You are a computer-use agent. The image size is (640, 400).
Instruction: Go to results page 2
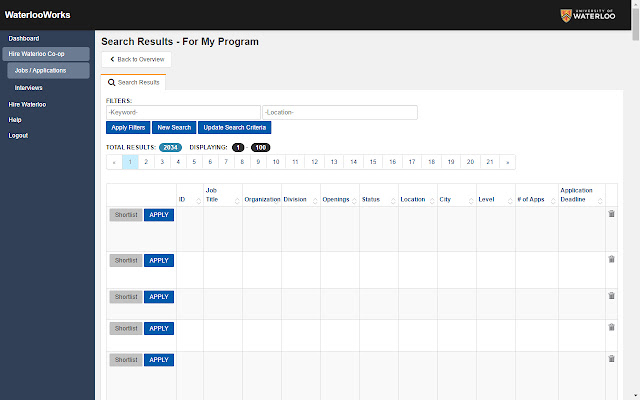click(x=146, y=162)
